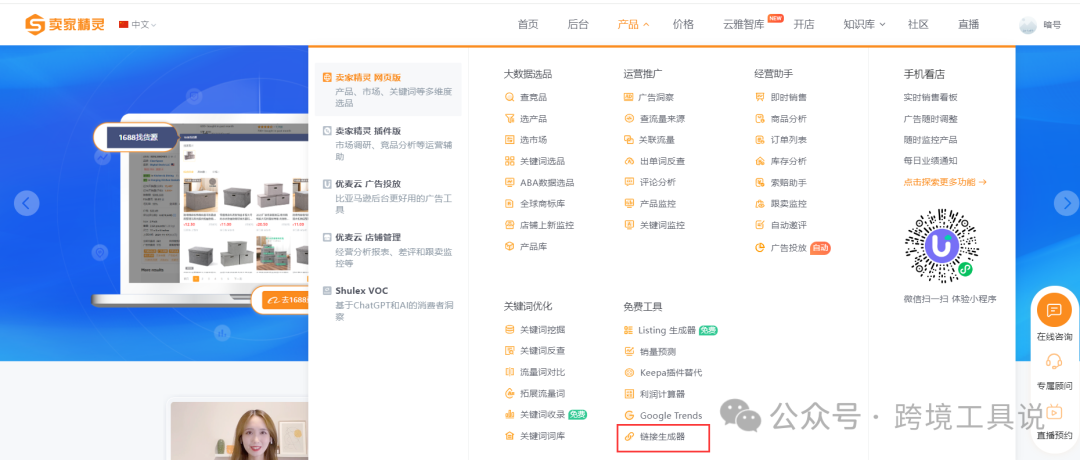Image resolution: width=1080 pixels, height=460 pixels.
Task: Click the mini program QR code
Action: [942, 244]
